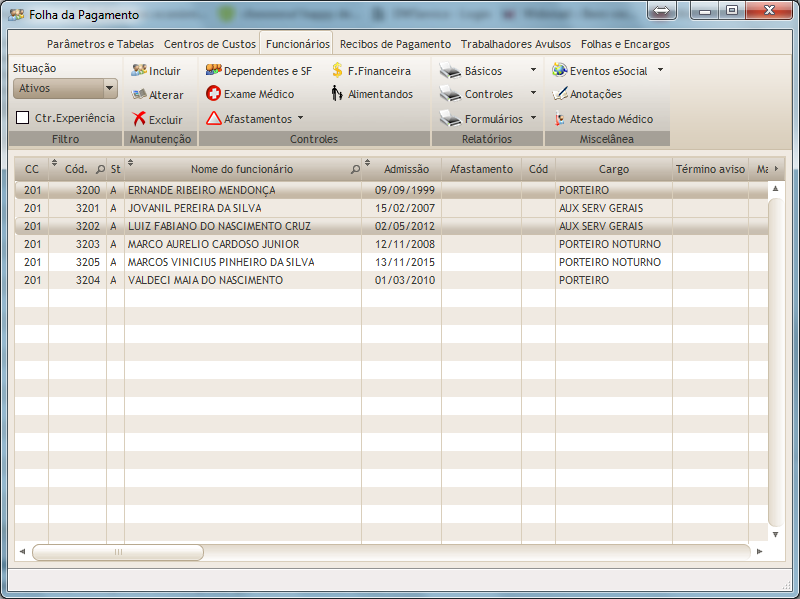
Task: Switch to Recibos de Pagamento tab
Action: [395, 44]
